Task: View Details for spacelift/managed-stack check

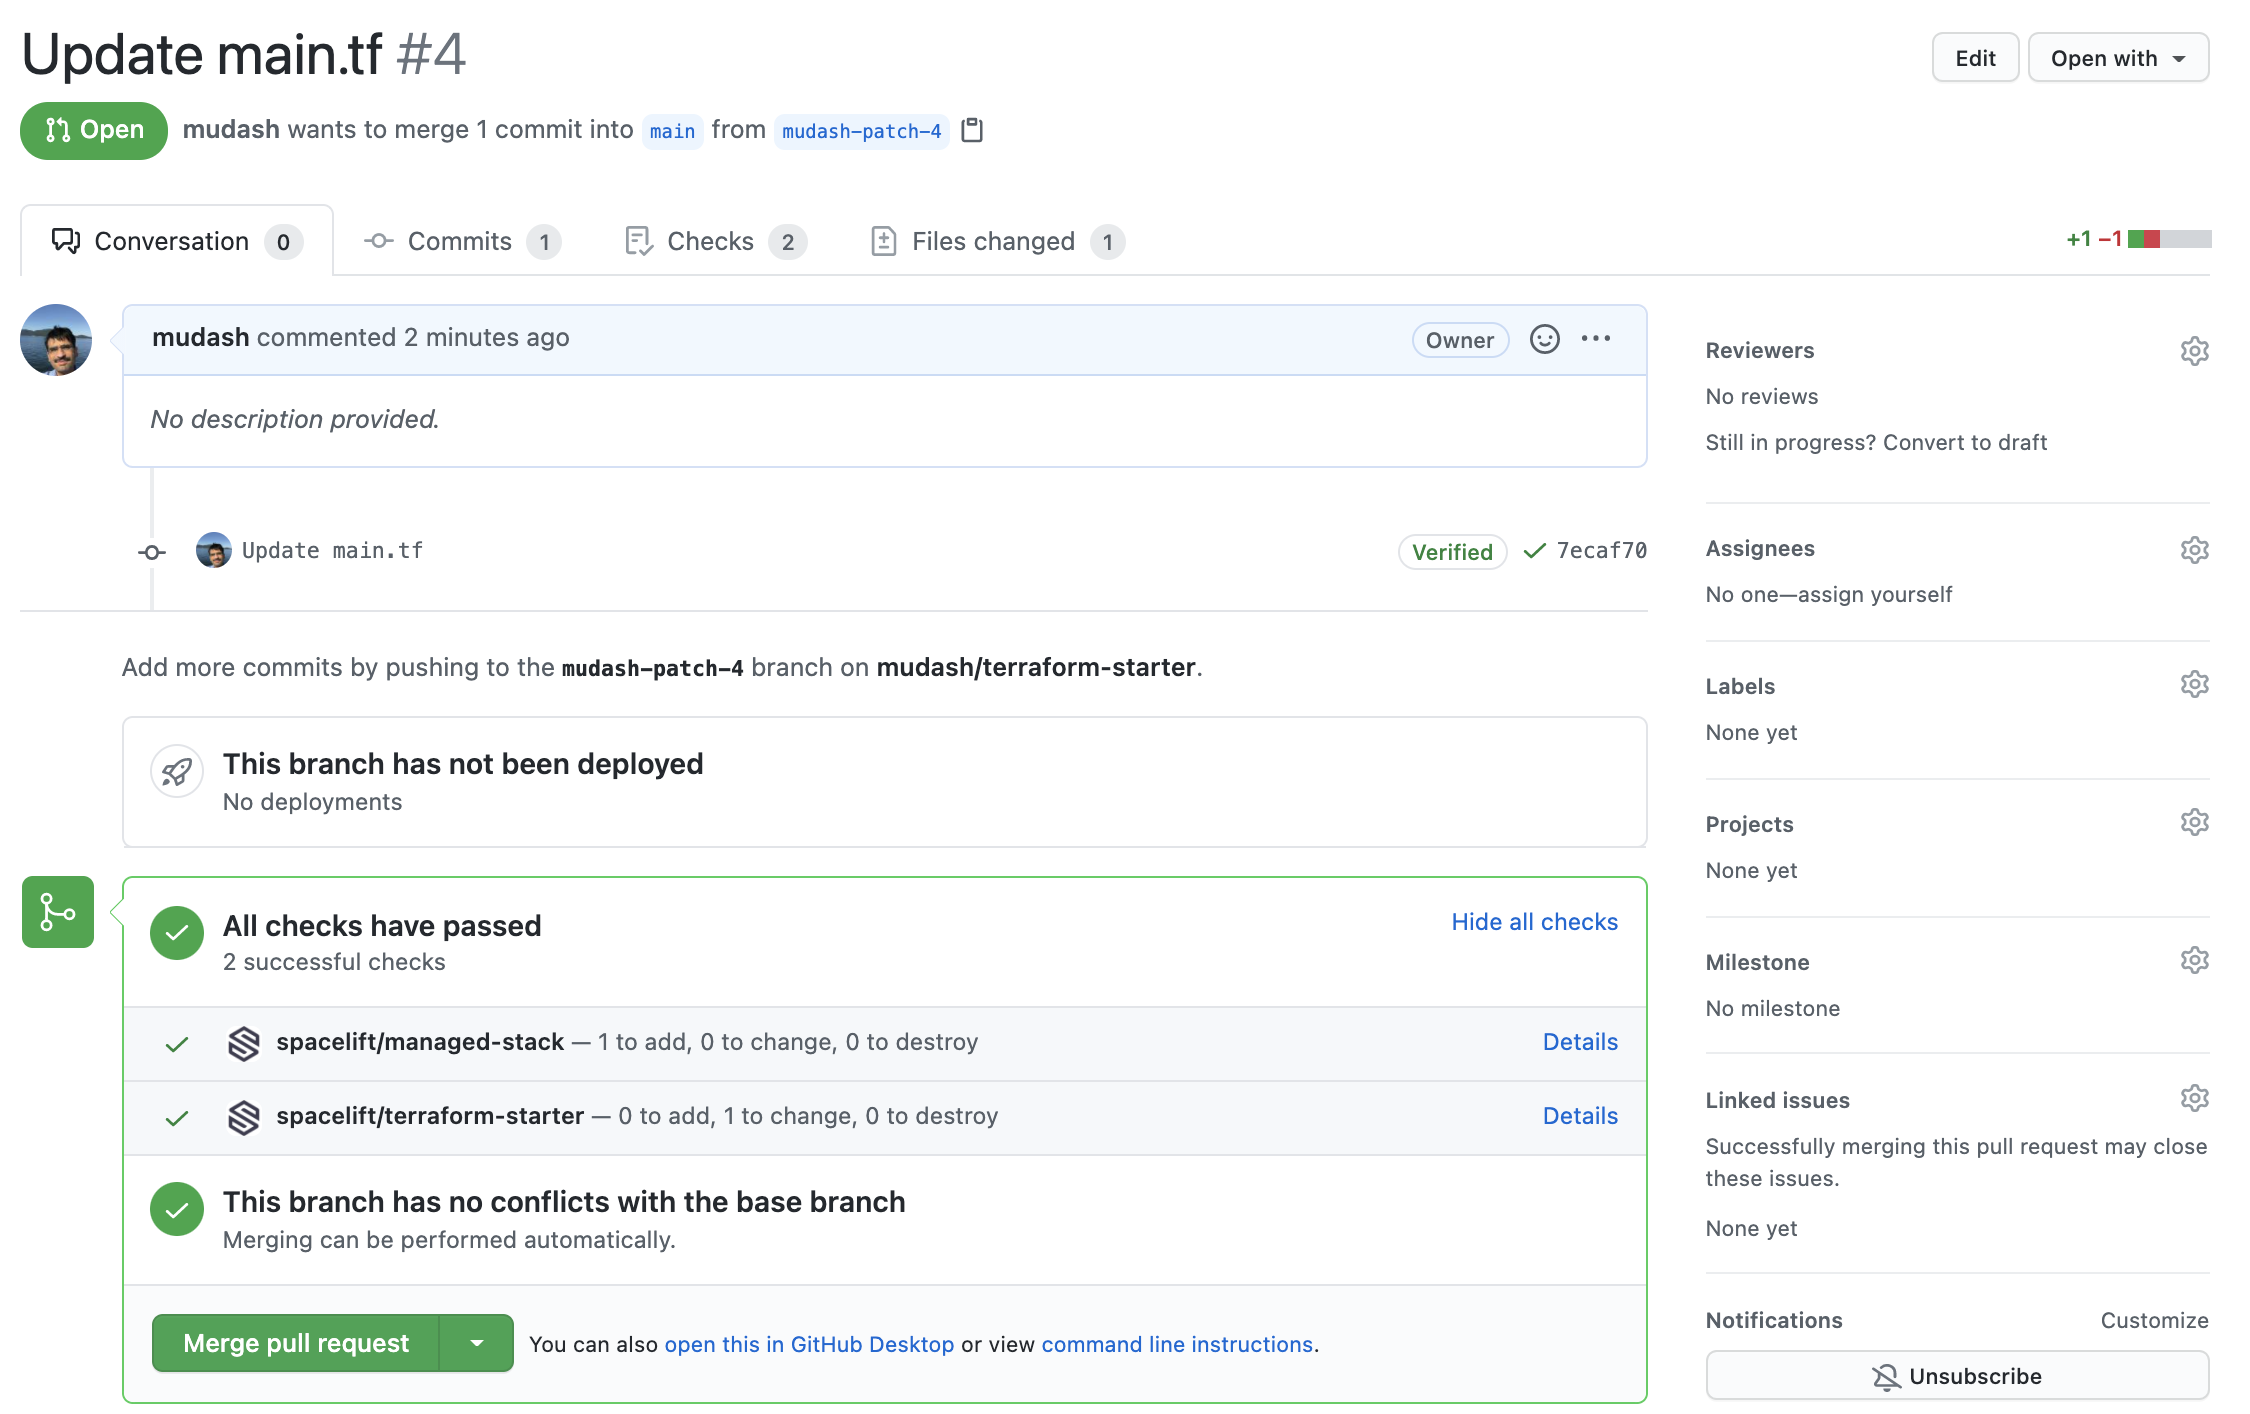Action: tap(1579, 1042)
